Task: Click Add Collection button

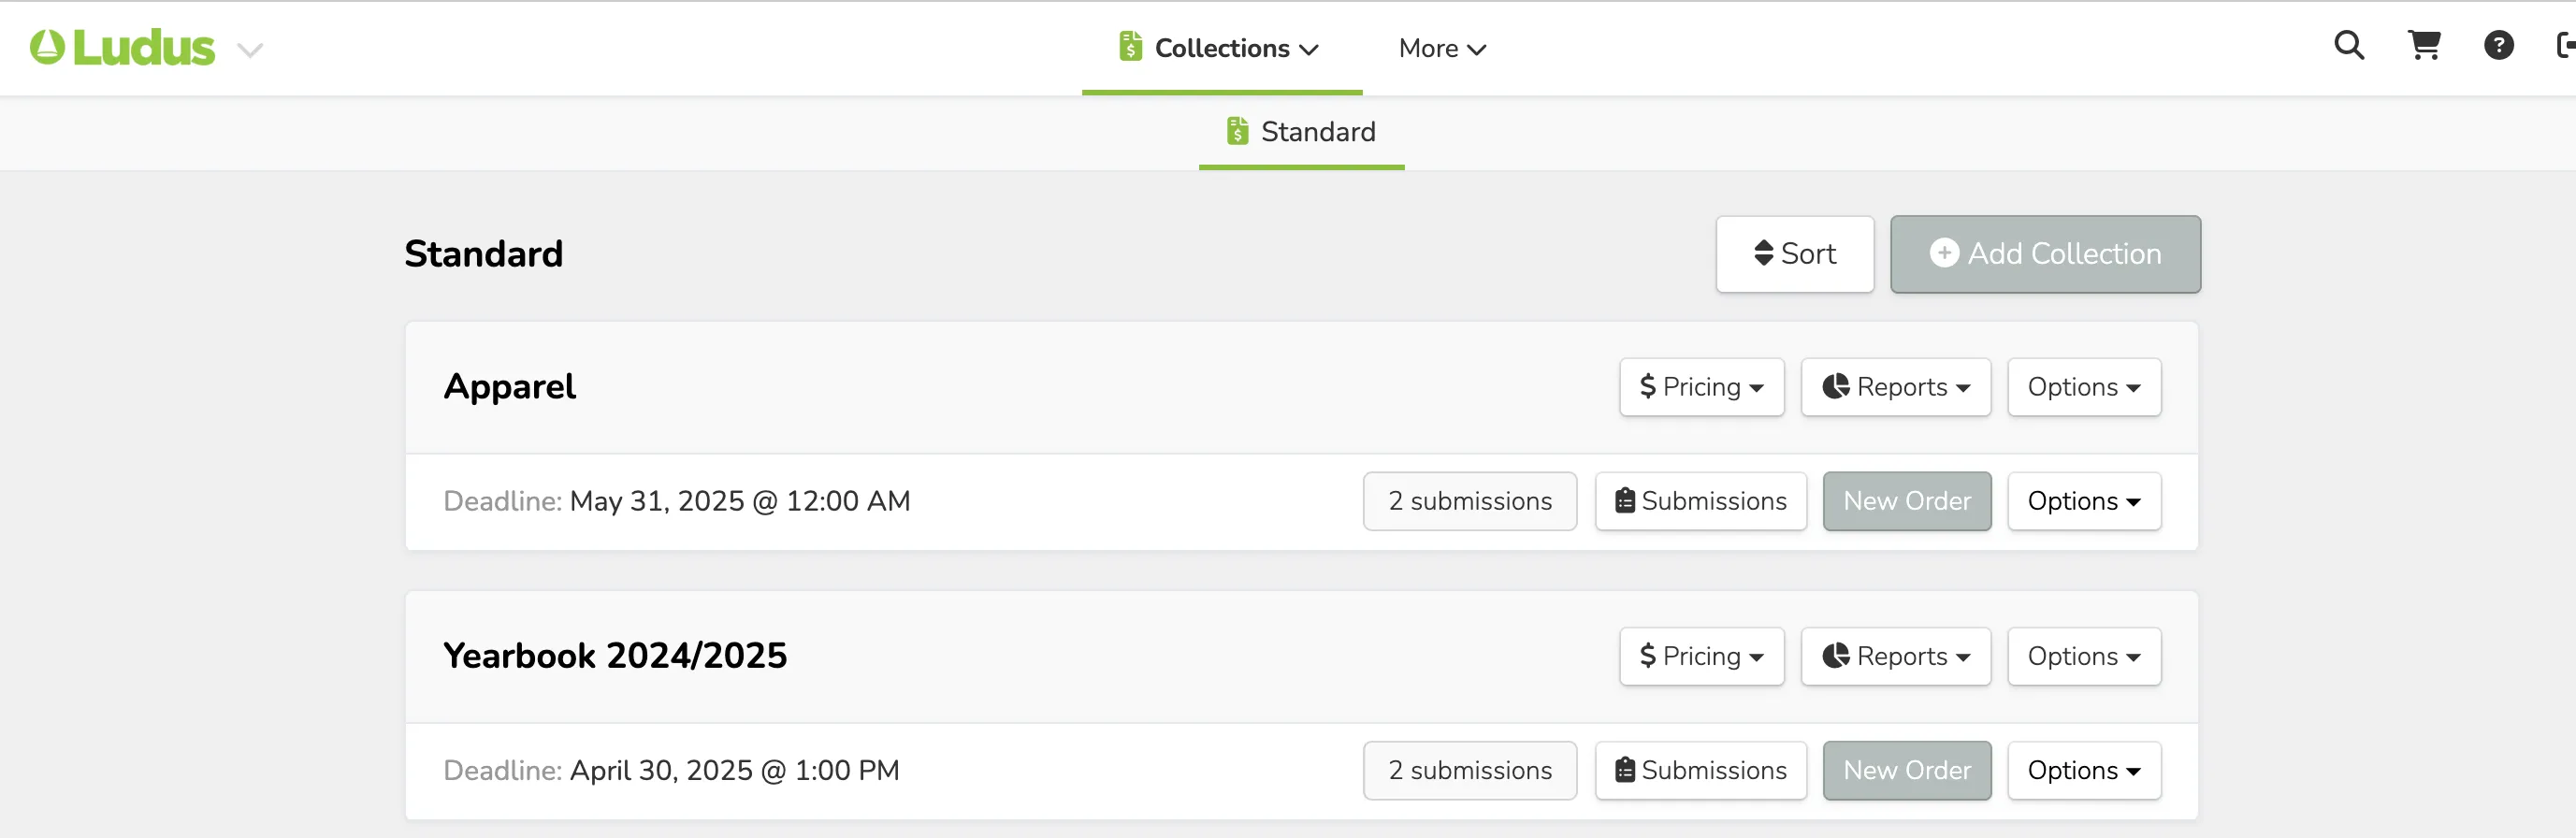Action: click(2045, 254)
